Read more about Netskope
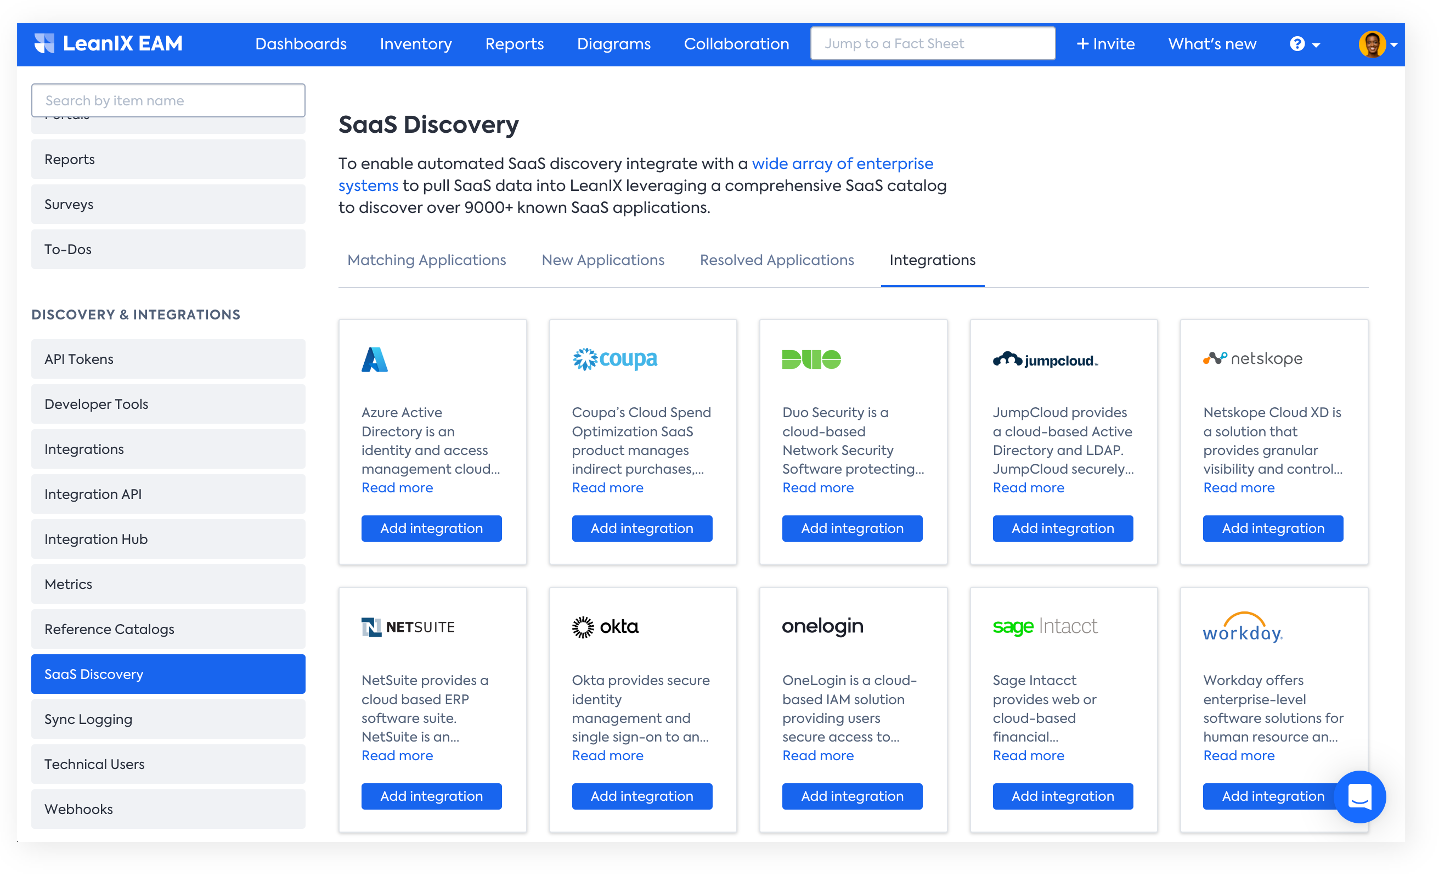Screen dimensions: 1440x874 1239,488
